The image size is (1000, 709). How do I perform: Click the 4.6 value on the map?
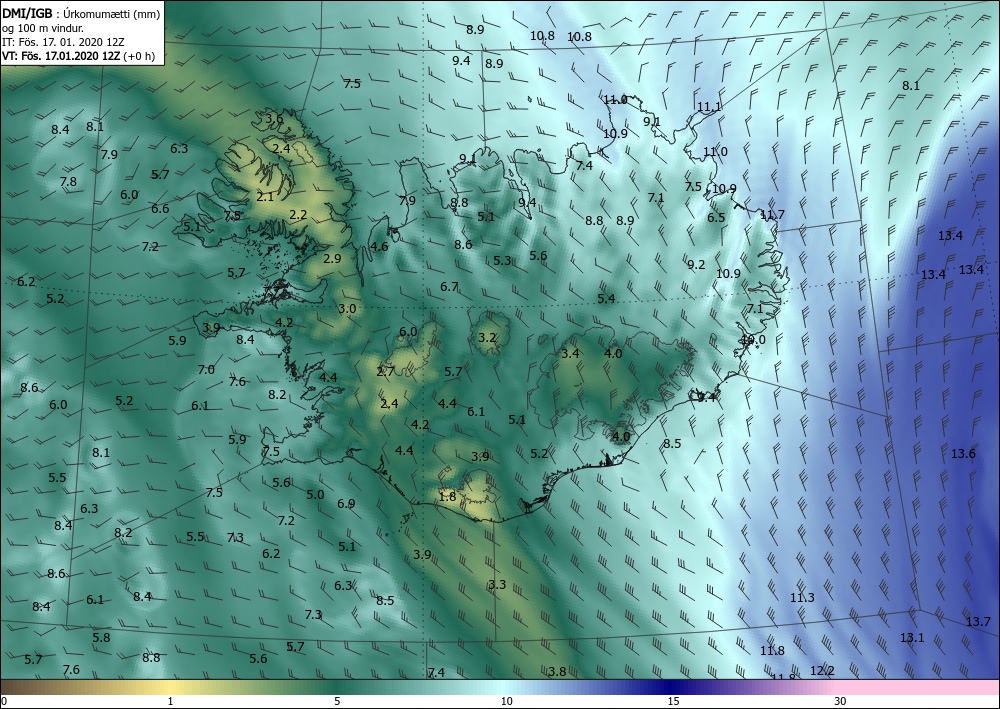pyautogui.click(x=379, y=247)
